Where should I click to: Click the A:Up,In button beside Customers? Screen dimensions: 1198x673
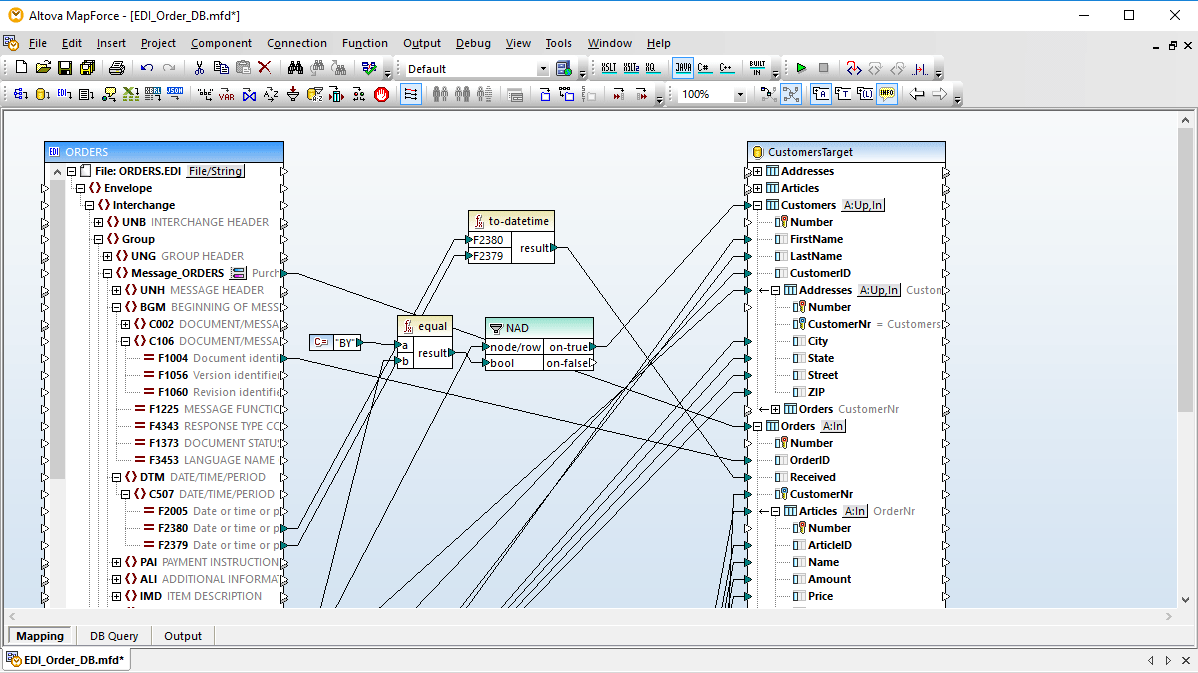[x=863, y=205]
